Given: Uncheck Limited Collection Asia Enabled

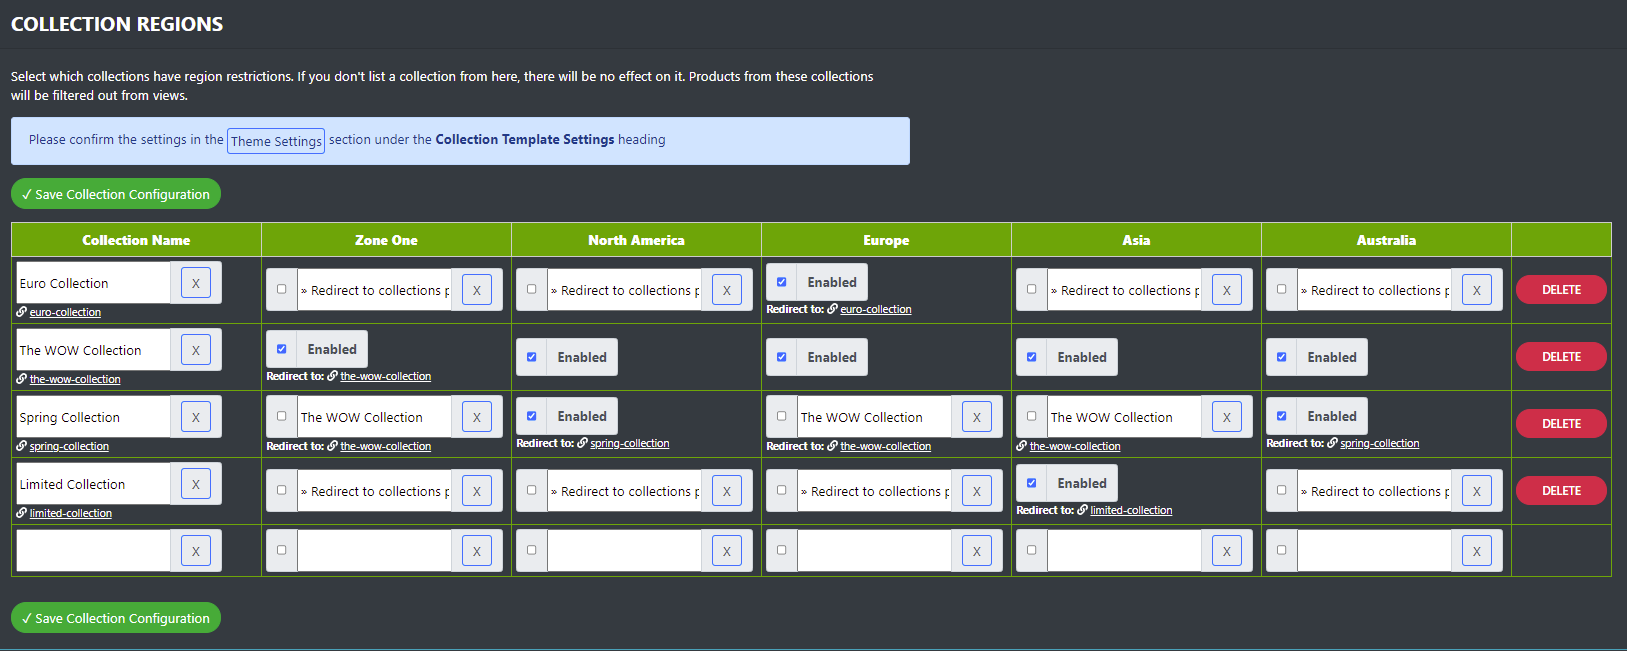Looking at the screenshot, I should pos(1031,483).
